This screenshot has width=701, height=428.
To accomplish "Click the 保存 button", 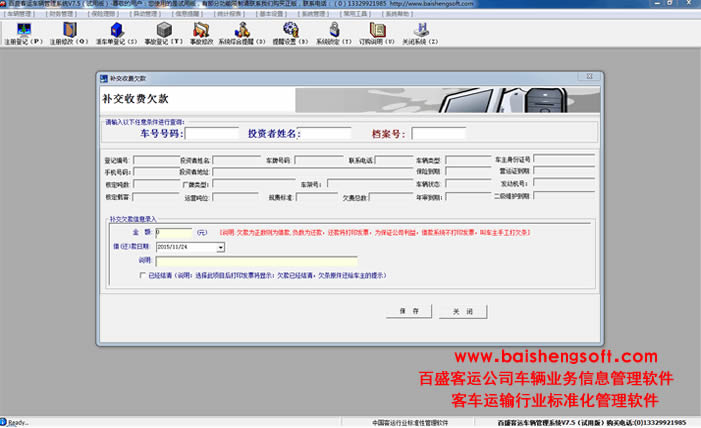I will pyautogui.click(x=409, y=311).
